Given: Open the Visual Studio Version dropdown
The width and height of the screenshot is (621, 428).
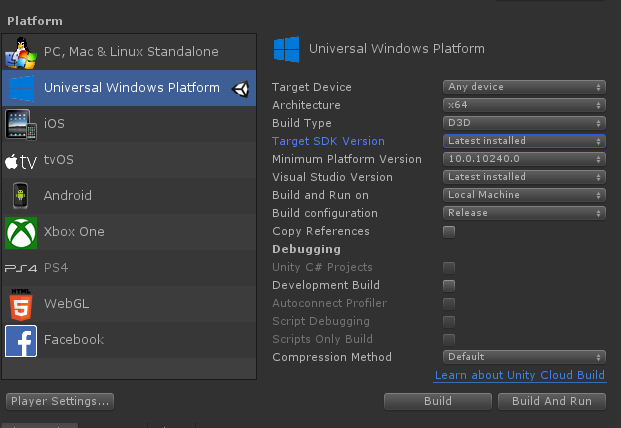Looking at the screenshot, I should 524,177.
